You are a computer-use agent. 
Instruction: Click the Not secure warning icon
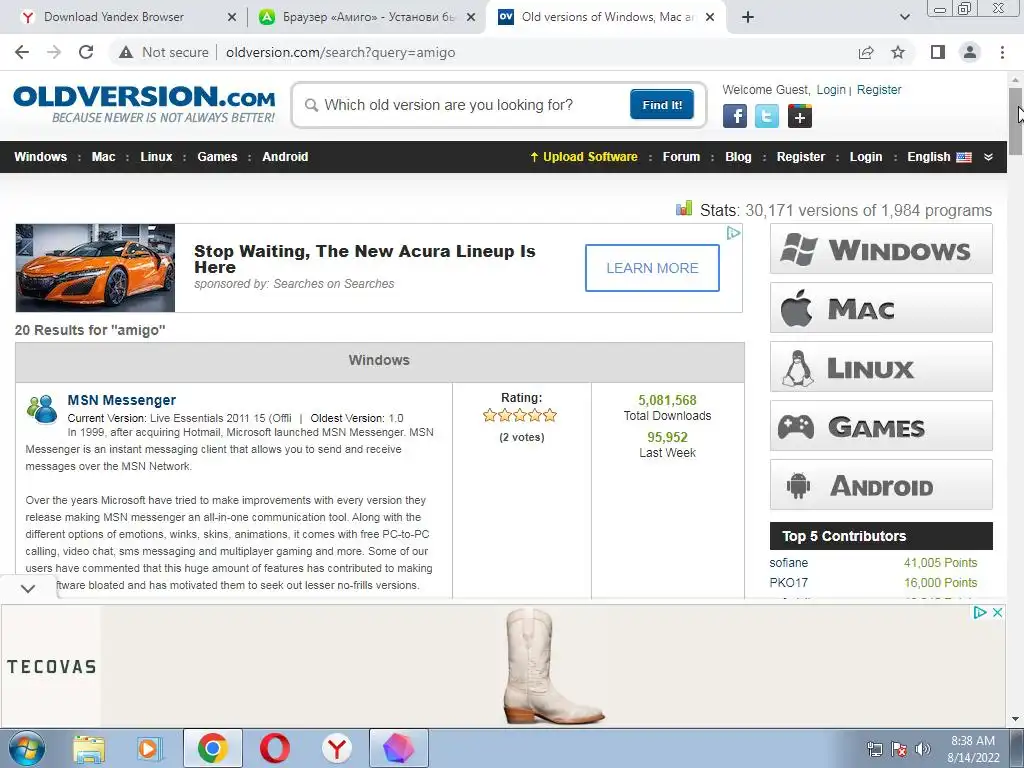126,52
